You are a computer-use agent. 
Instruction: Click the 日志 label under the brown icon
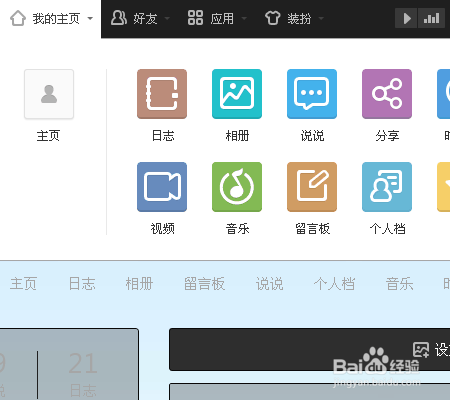pos(163,136)
